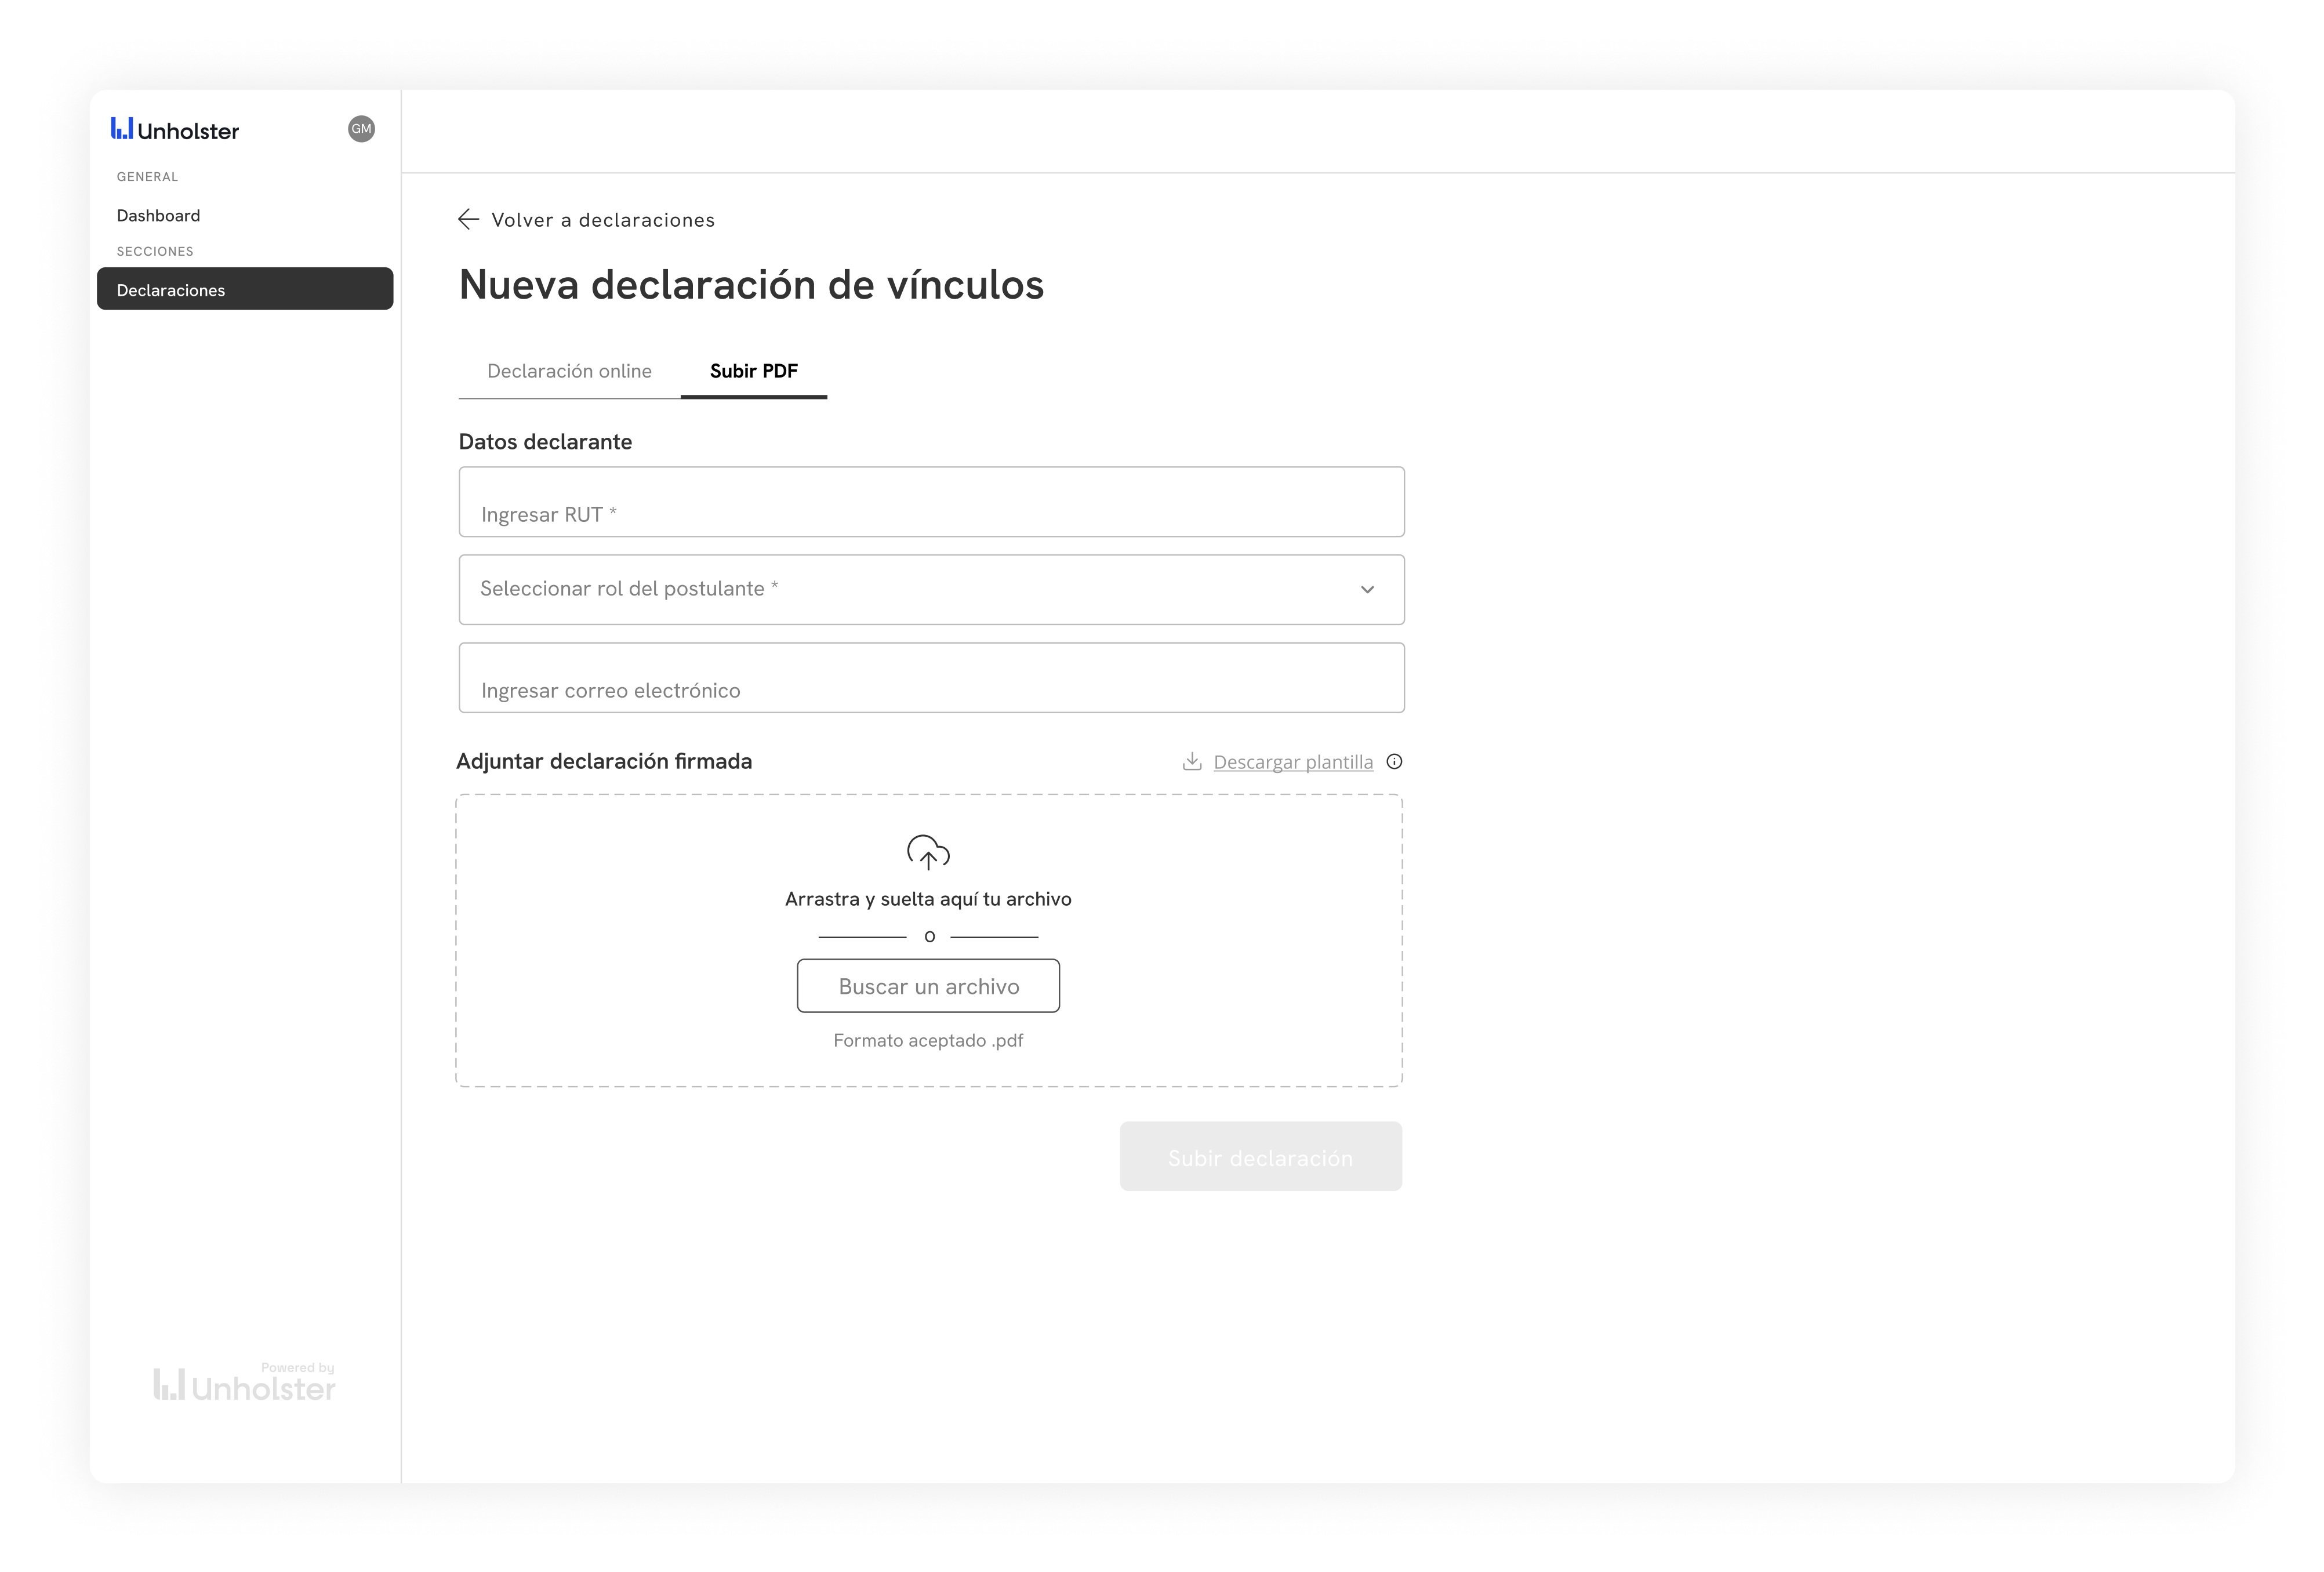2324x1572 pixels.
Task: Click the download icon beside Descargar plantilla
Action: (1192, 762)
